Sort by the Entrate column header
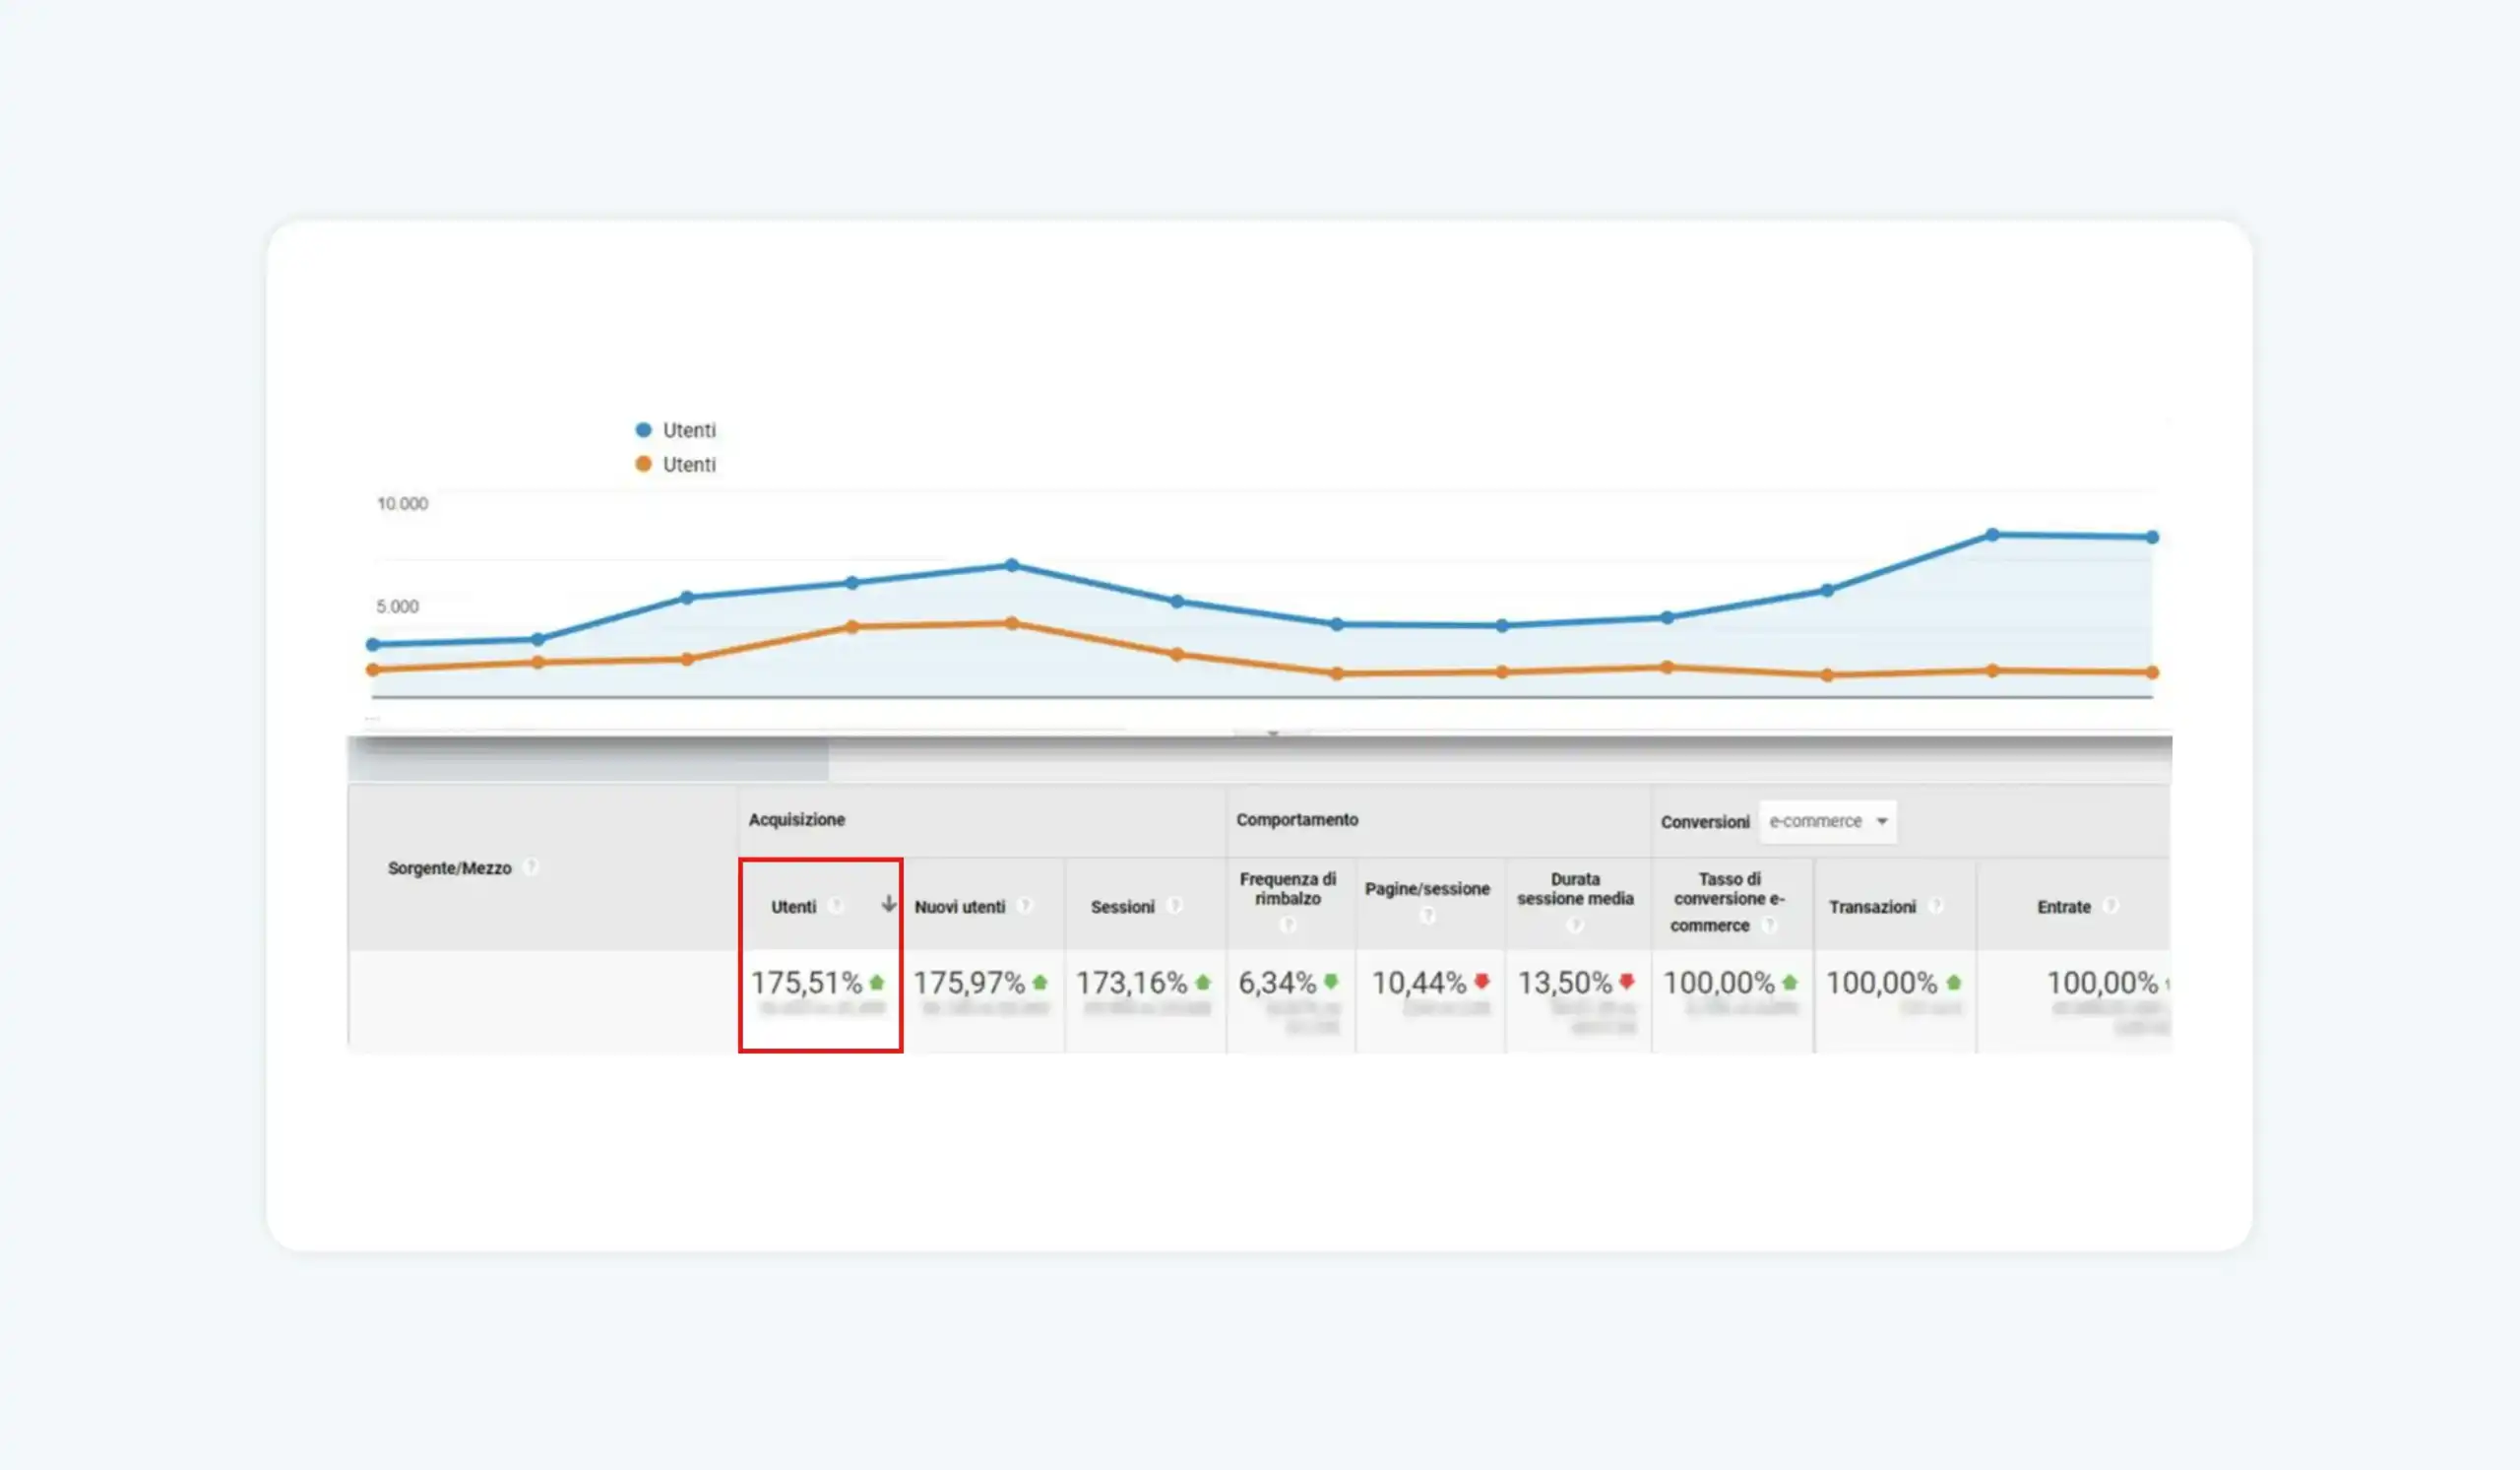 (x=2064, y=907)
